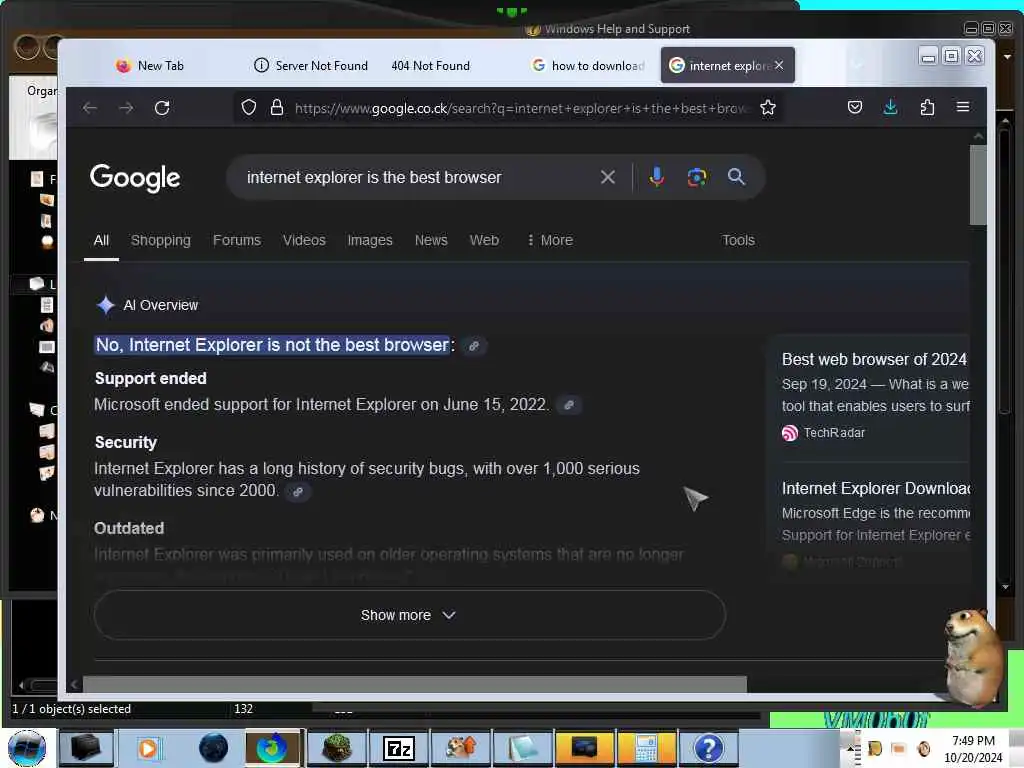Click the 'AI Overview' heading

161,305
